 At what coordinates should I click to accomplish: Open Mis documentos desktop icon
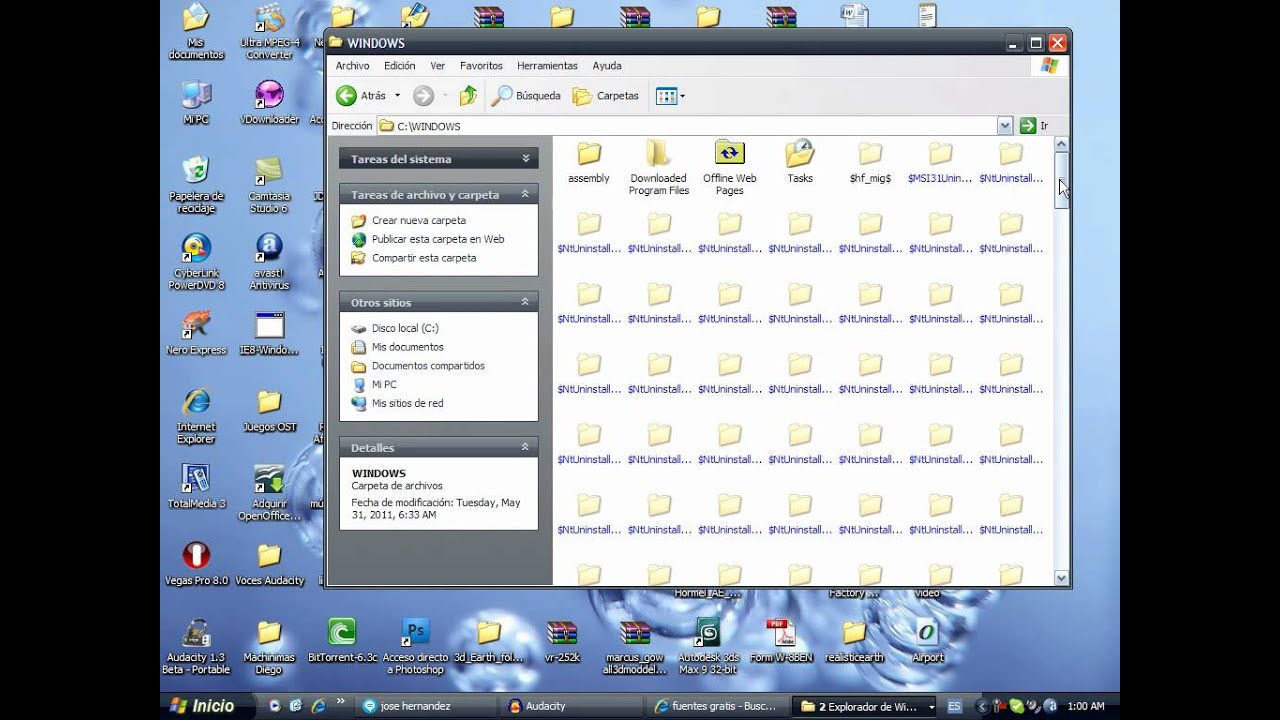(x=196, y=32)
